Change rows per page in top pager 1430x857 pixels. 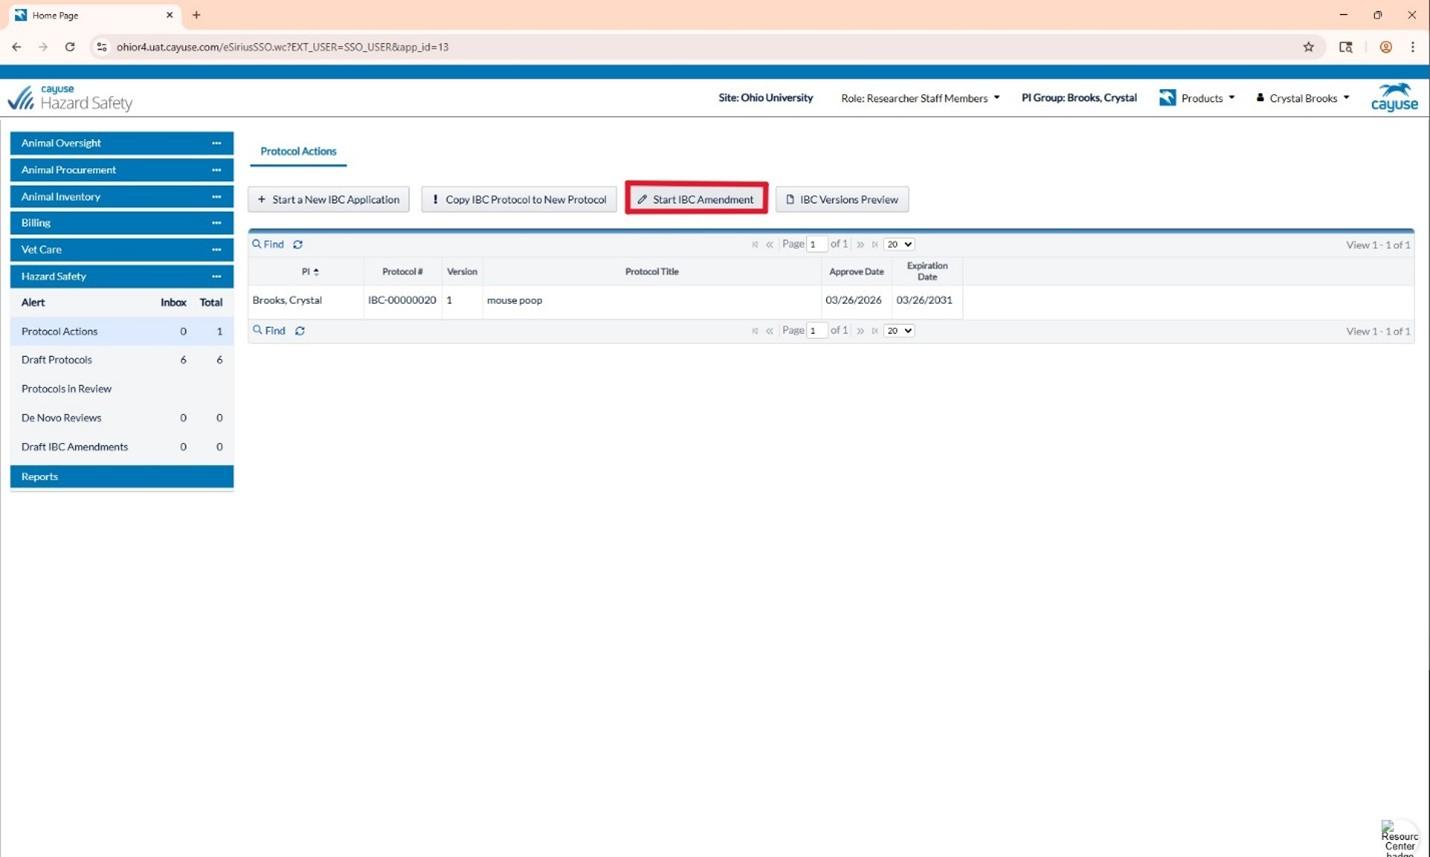[898, 244]
